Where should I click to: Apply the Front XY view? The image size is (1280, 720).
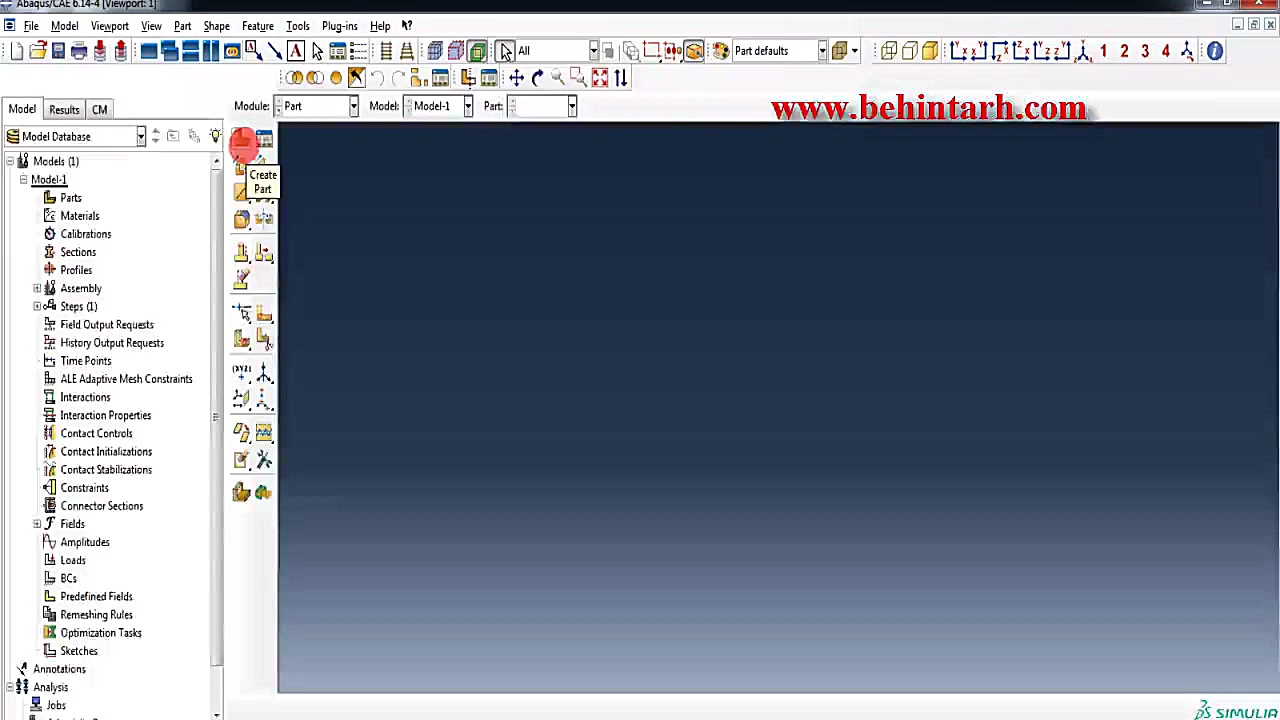point(958,51)
